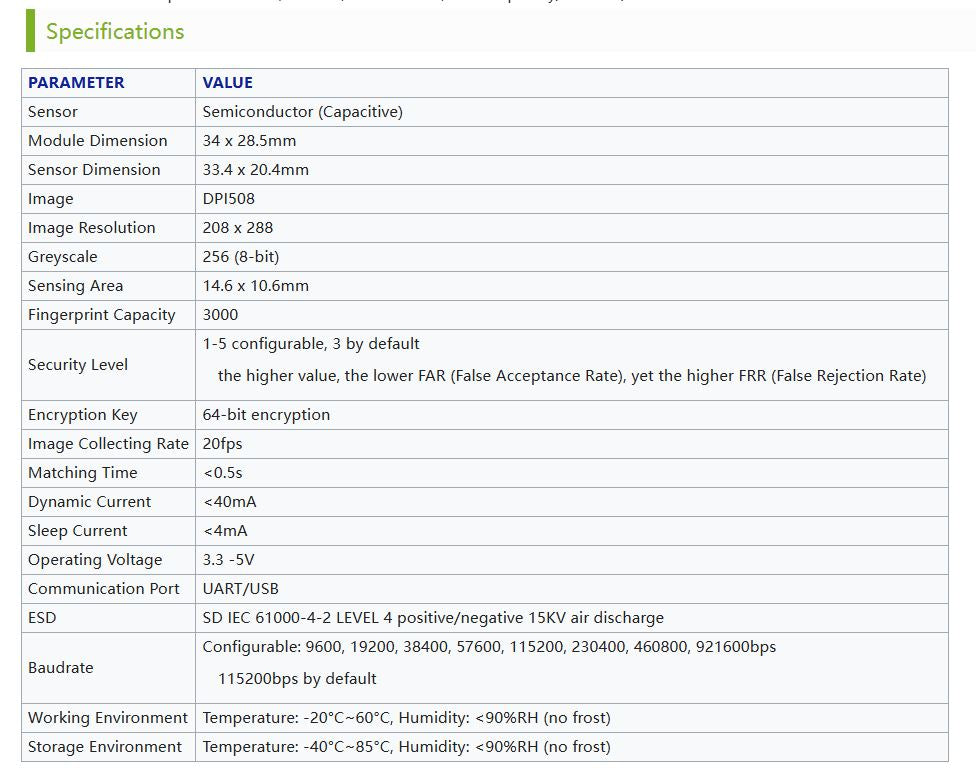Select the 14.6 x 10.6mm sensing area

(x=255, y=286)
